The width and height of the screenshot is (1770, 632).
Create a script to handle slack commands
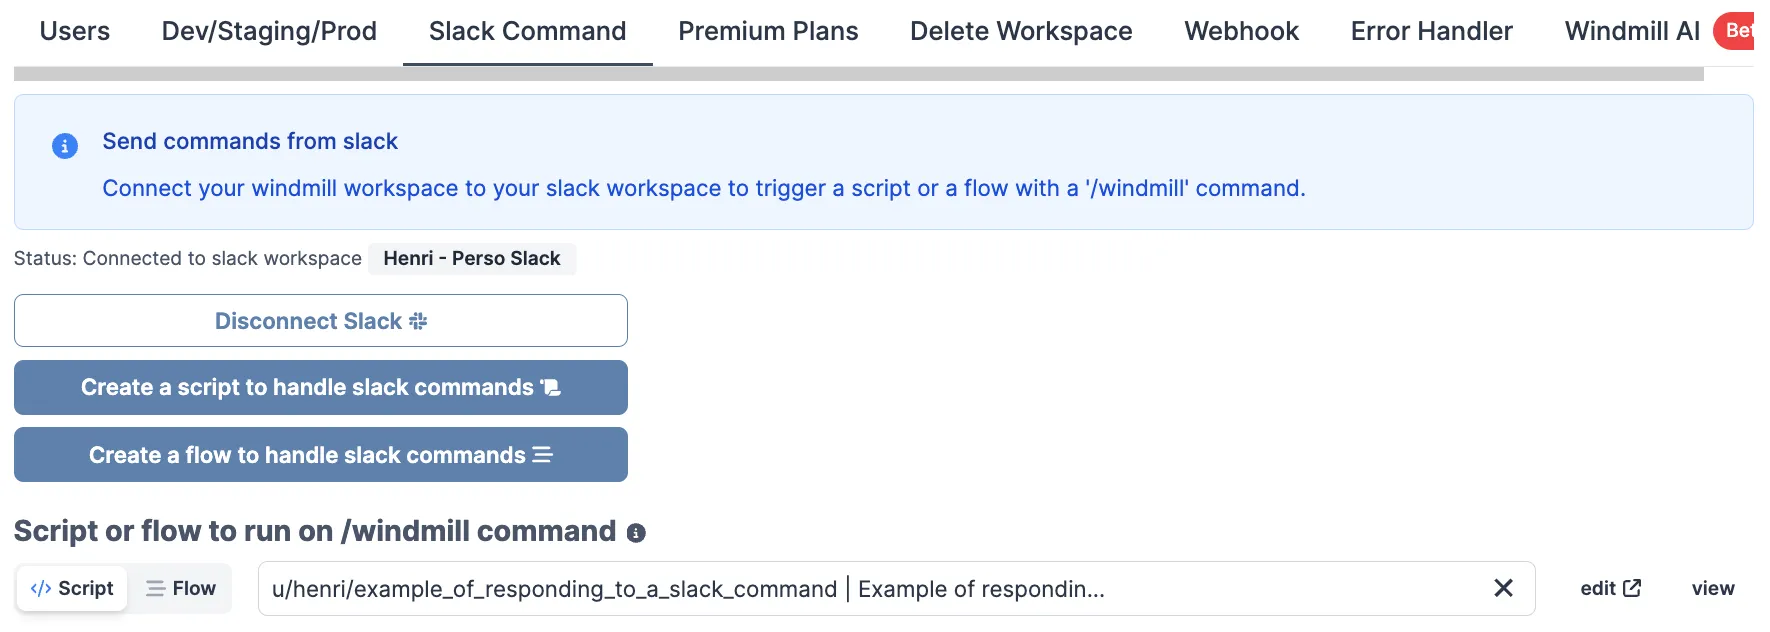click(321, 387)
